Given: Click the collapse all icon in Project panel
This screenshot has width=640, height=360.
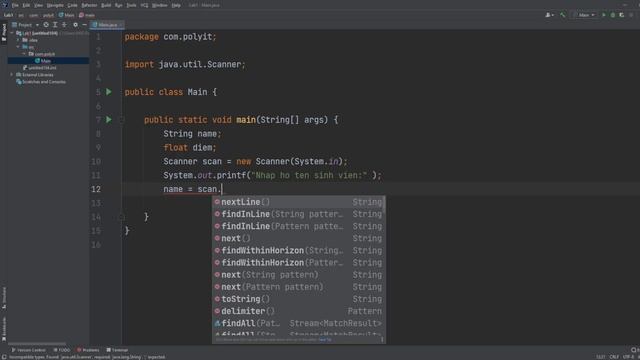Looking at the screenshot, I should 64,25.
